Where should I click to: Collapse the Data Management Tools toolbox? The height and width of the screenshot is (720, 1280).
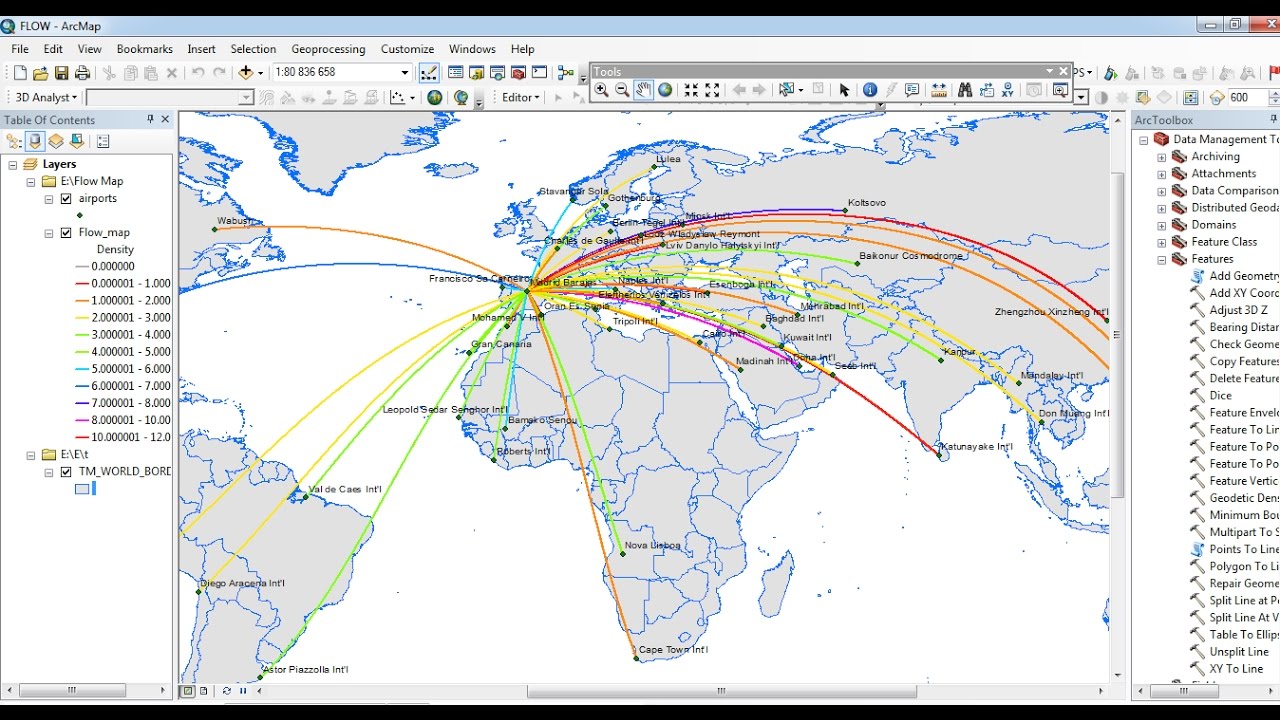1143,139
